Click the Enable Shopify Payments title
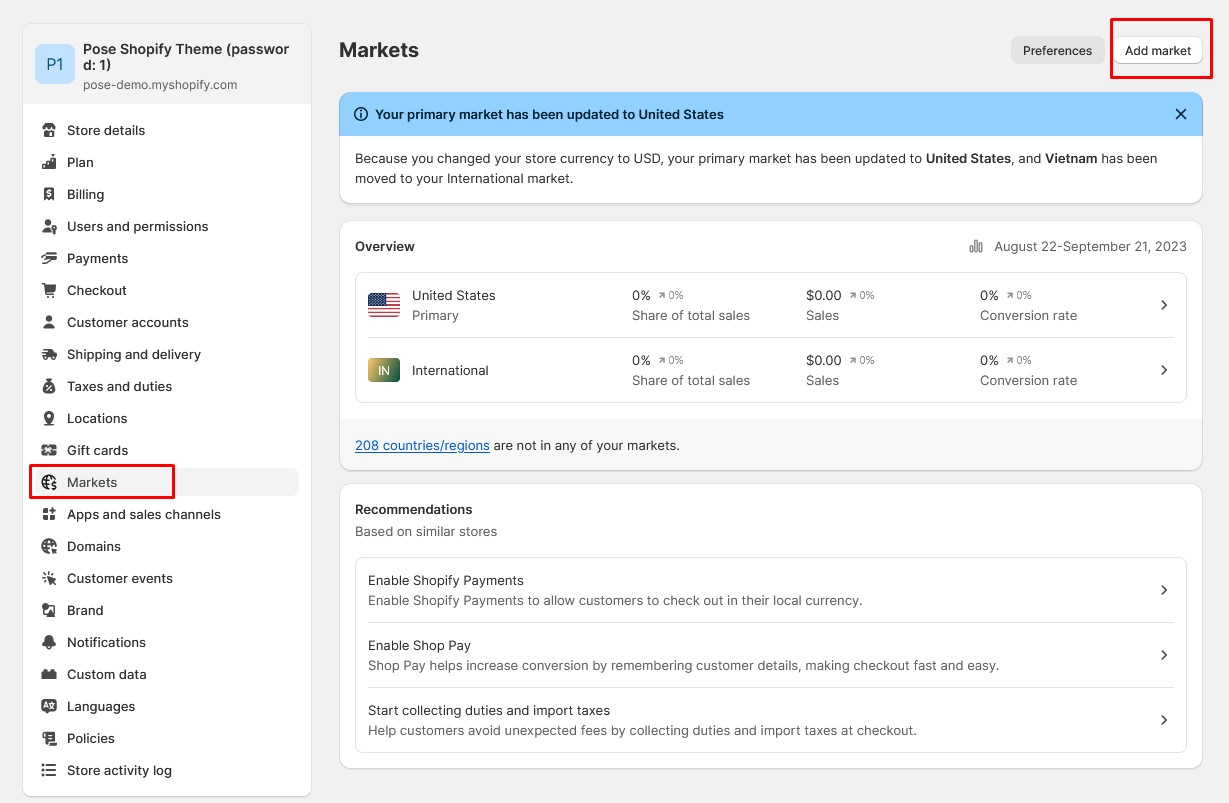1229x803 pixels. [x=446, y=580]
